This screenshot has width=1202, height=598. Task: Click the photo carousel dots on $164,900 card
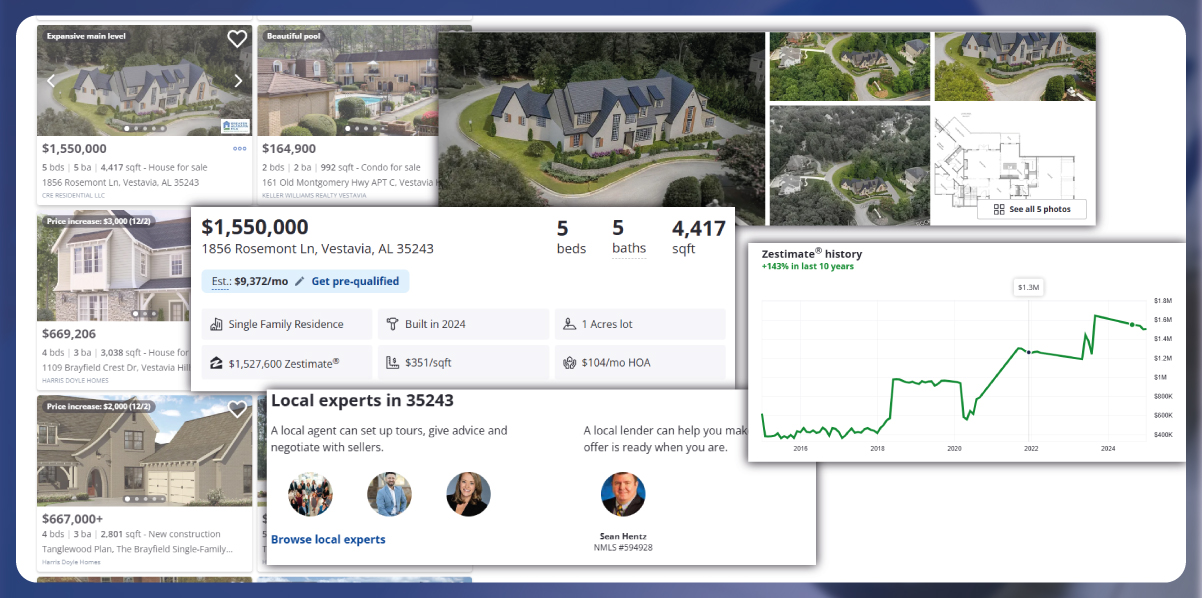[363, 129]
